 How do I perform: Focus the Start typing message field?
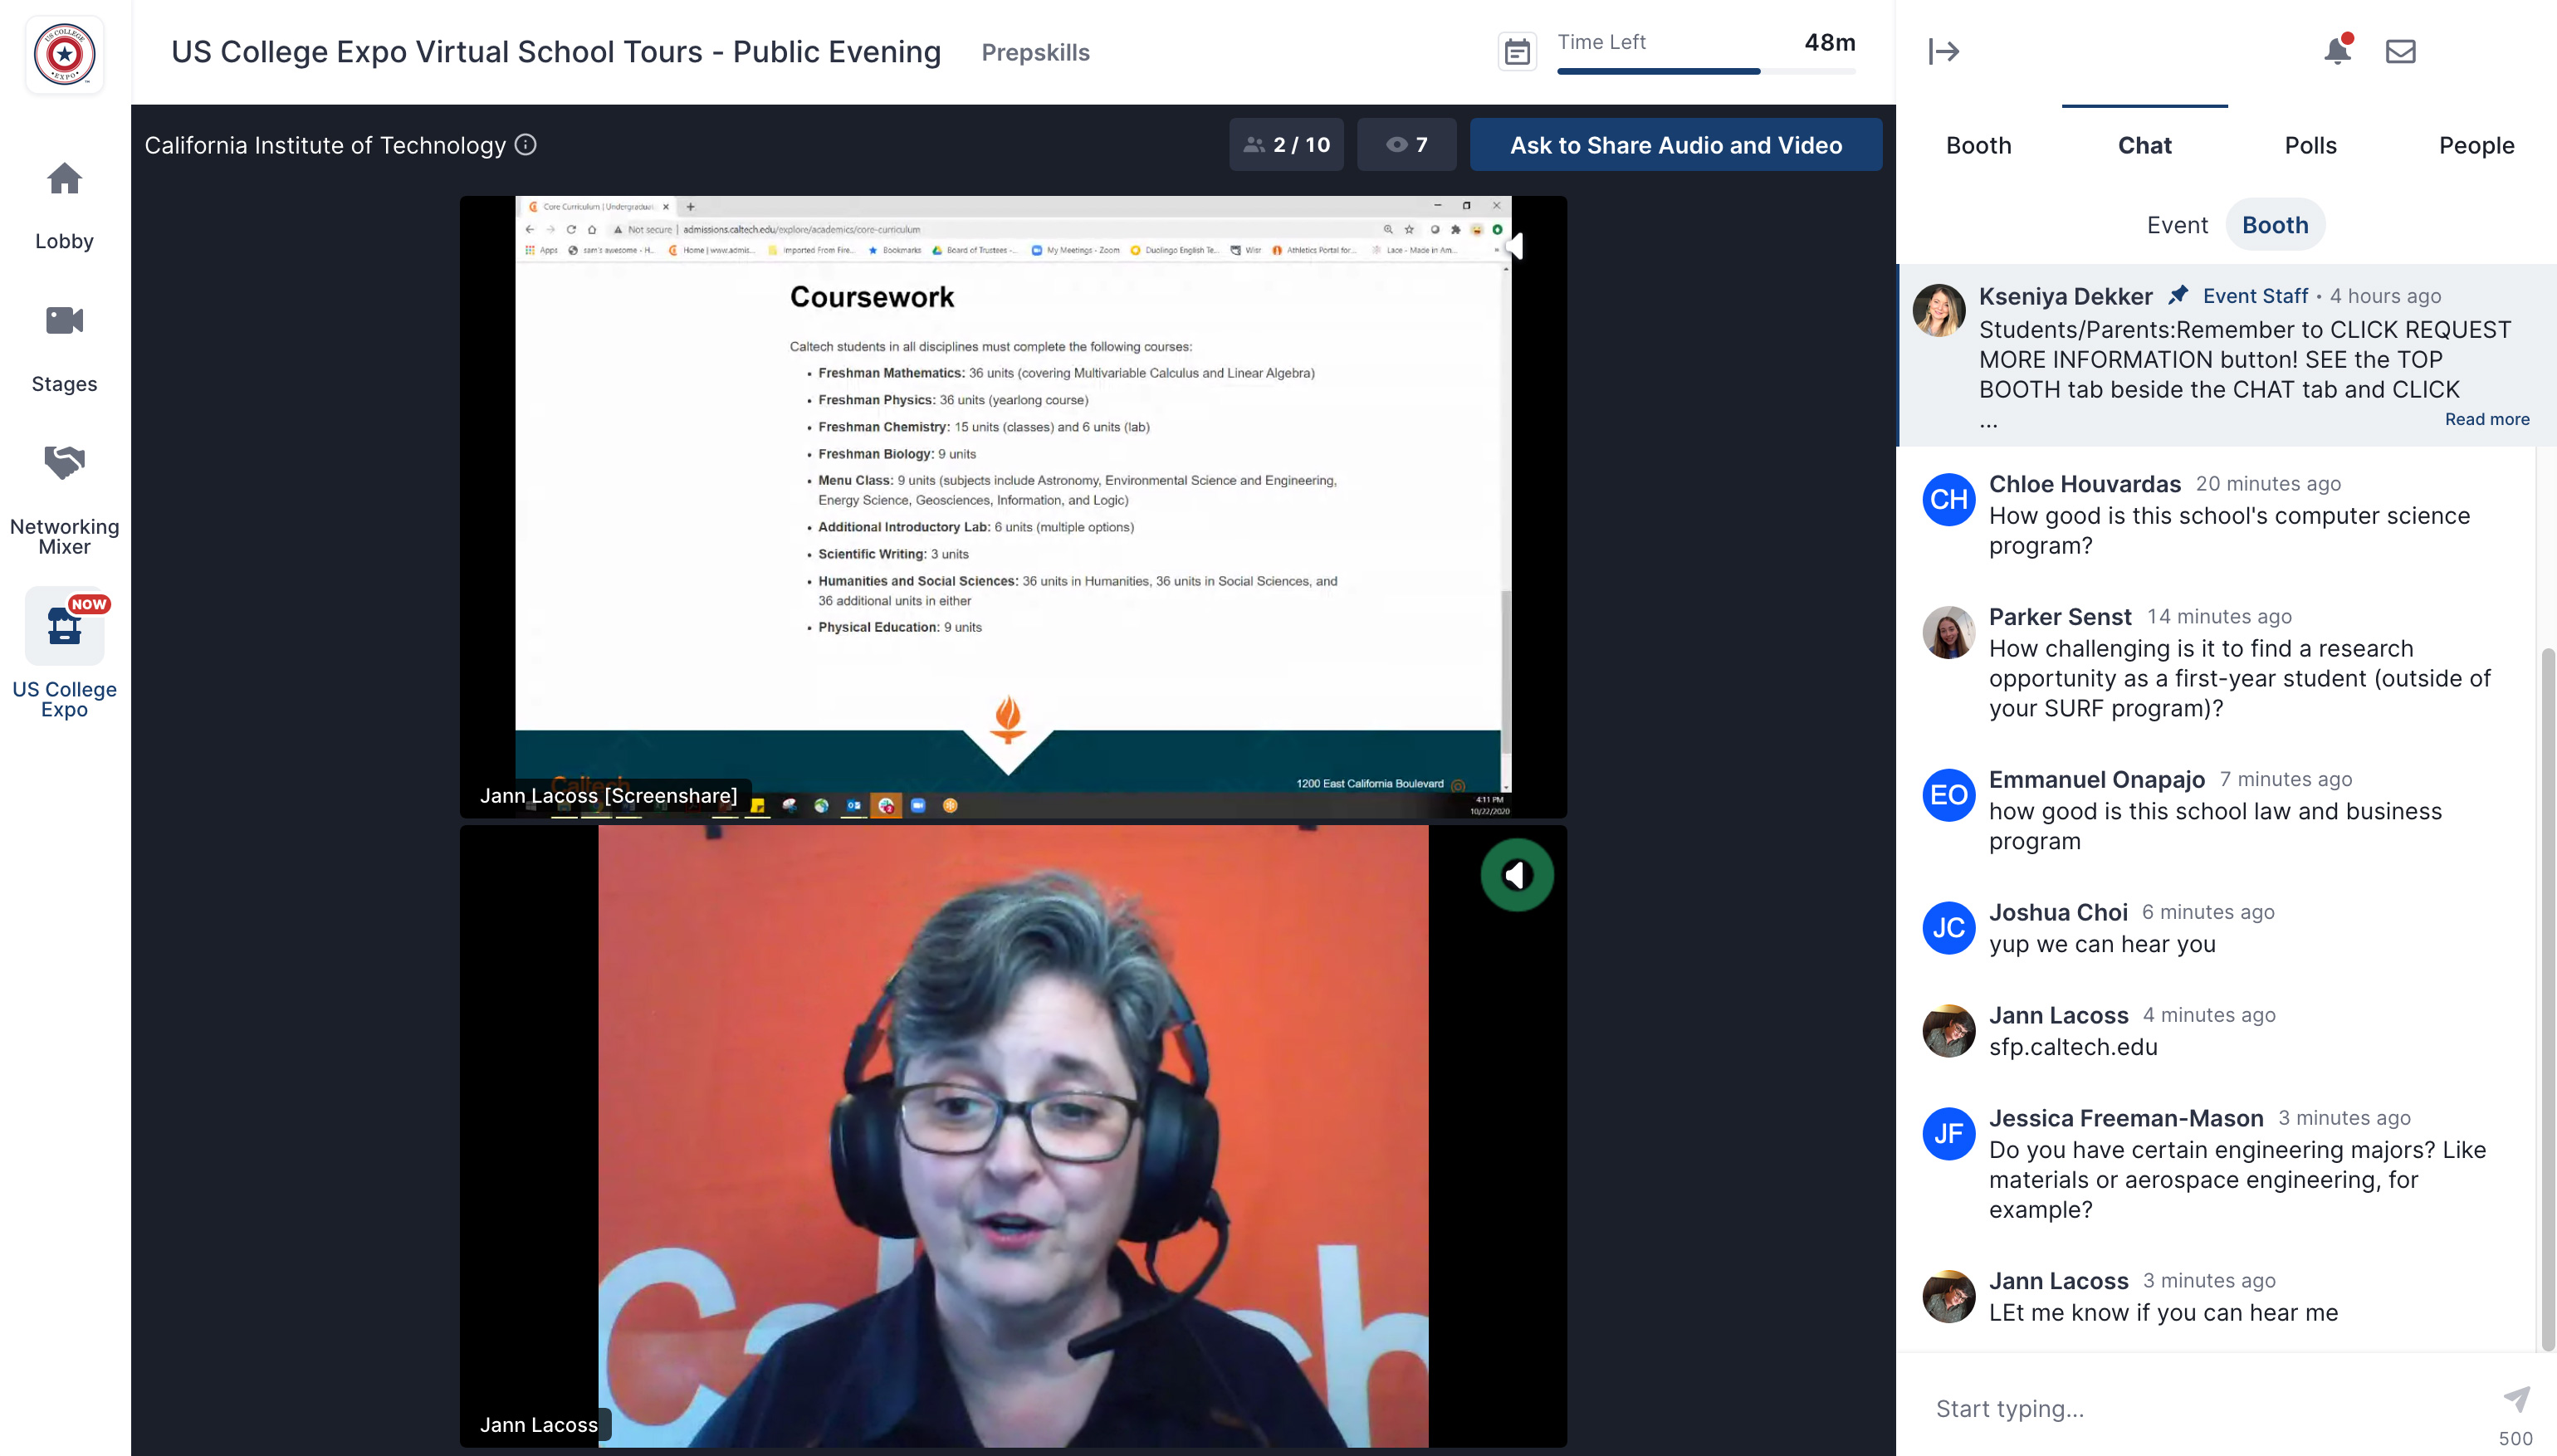tap(2206, 1408)
